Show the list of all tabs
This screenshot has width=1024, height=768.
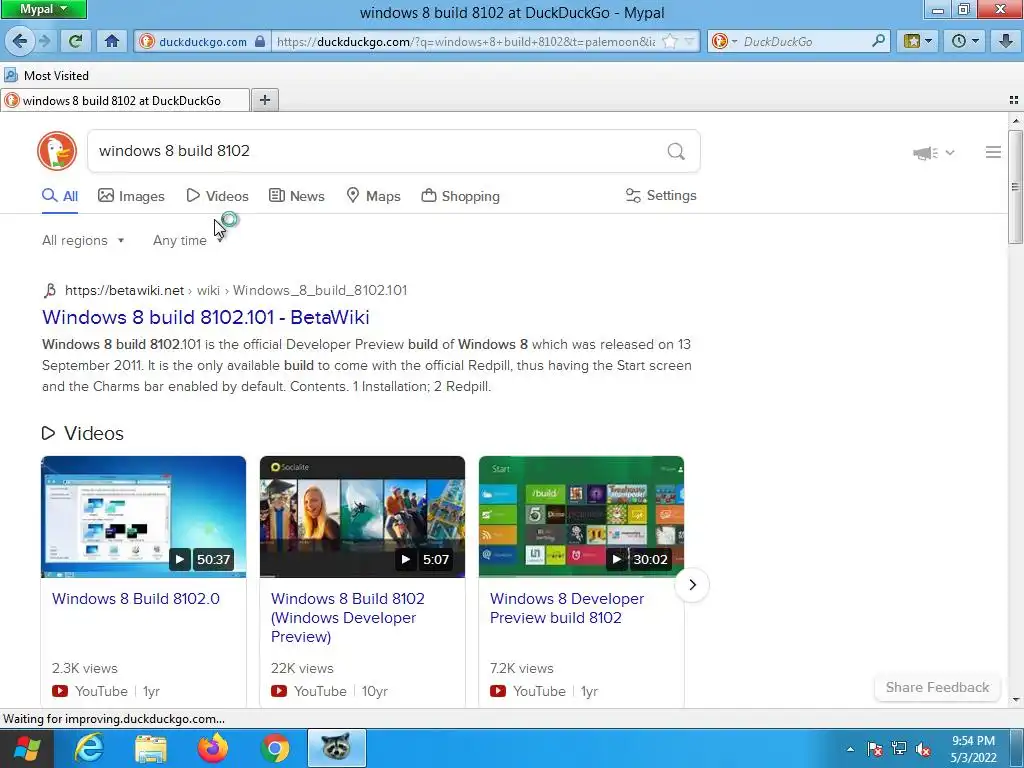1014,100
